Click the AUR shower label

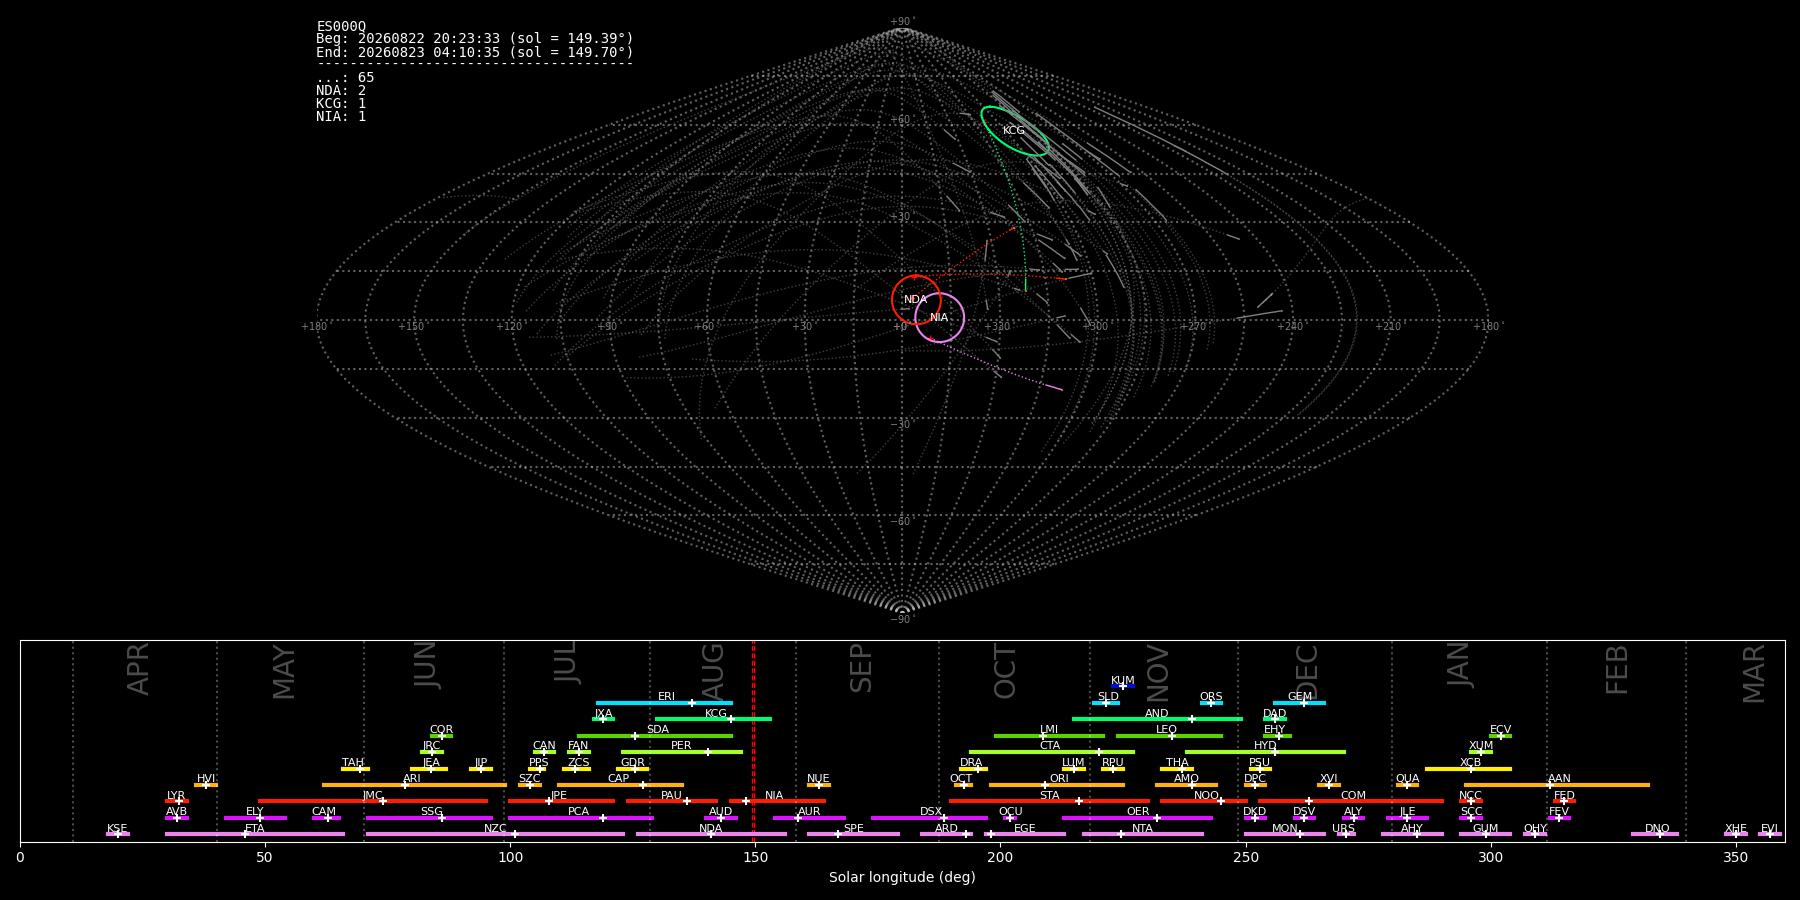point(809,812)
